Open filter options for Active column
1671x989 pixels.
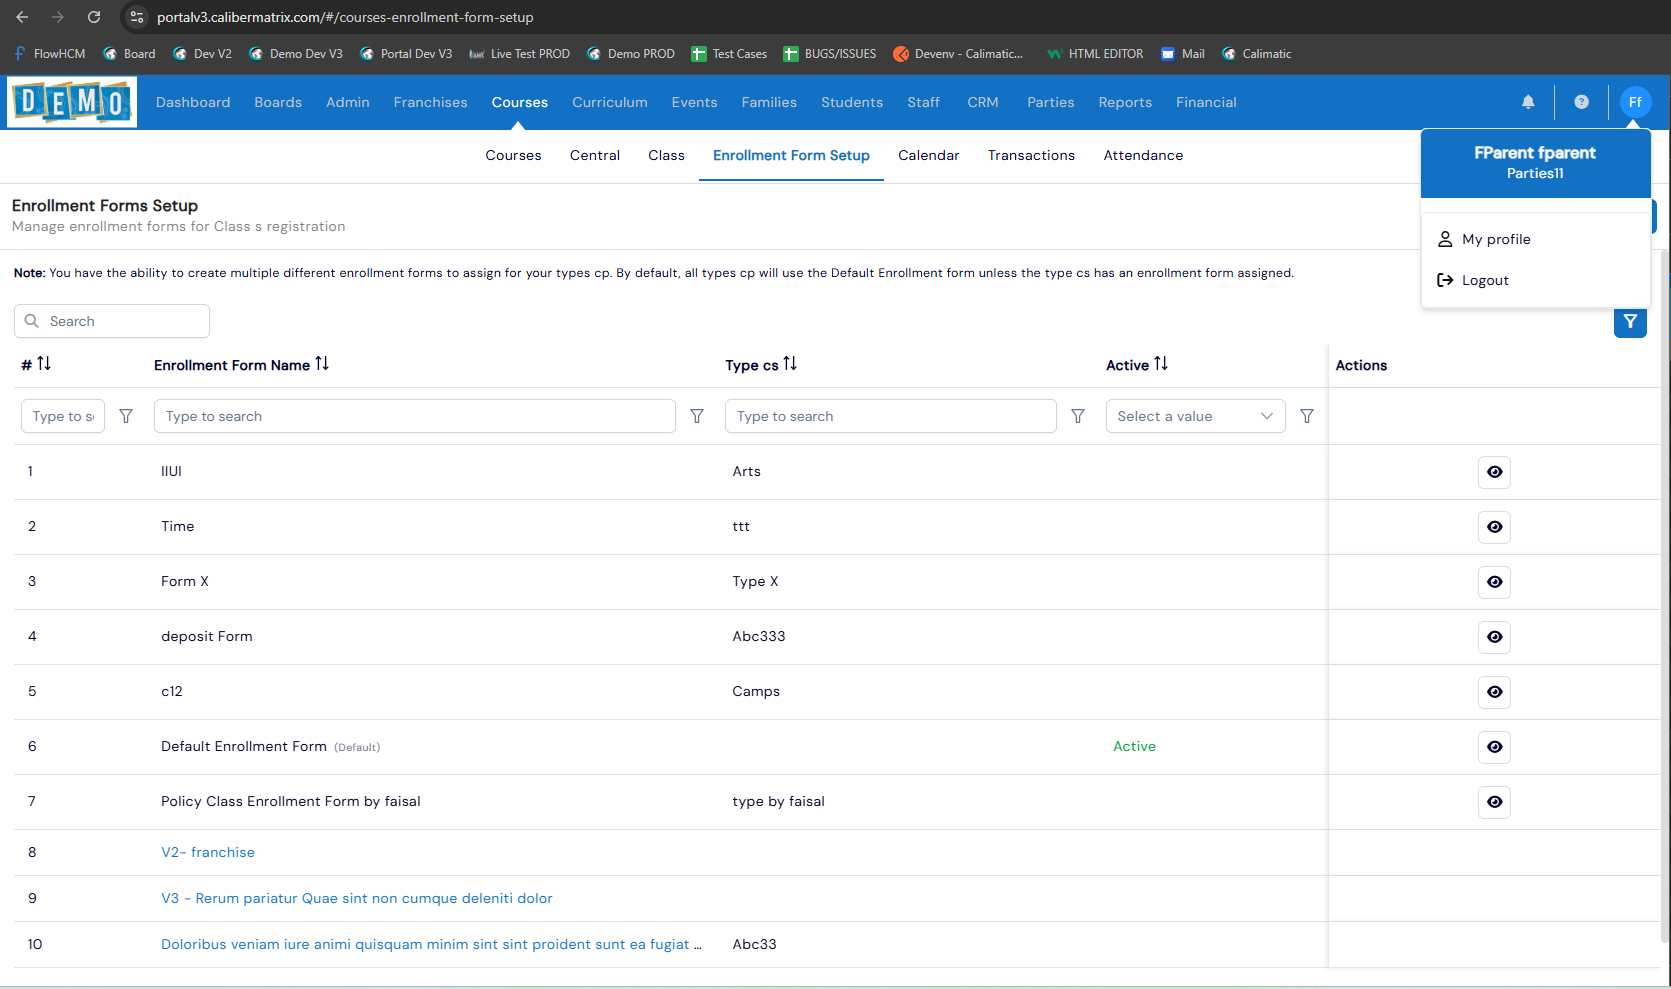(x=1307, y=416)
